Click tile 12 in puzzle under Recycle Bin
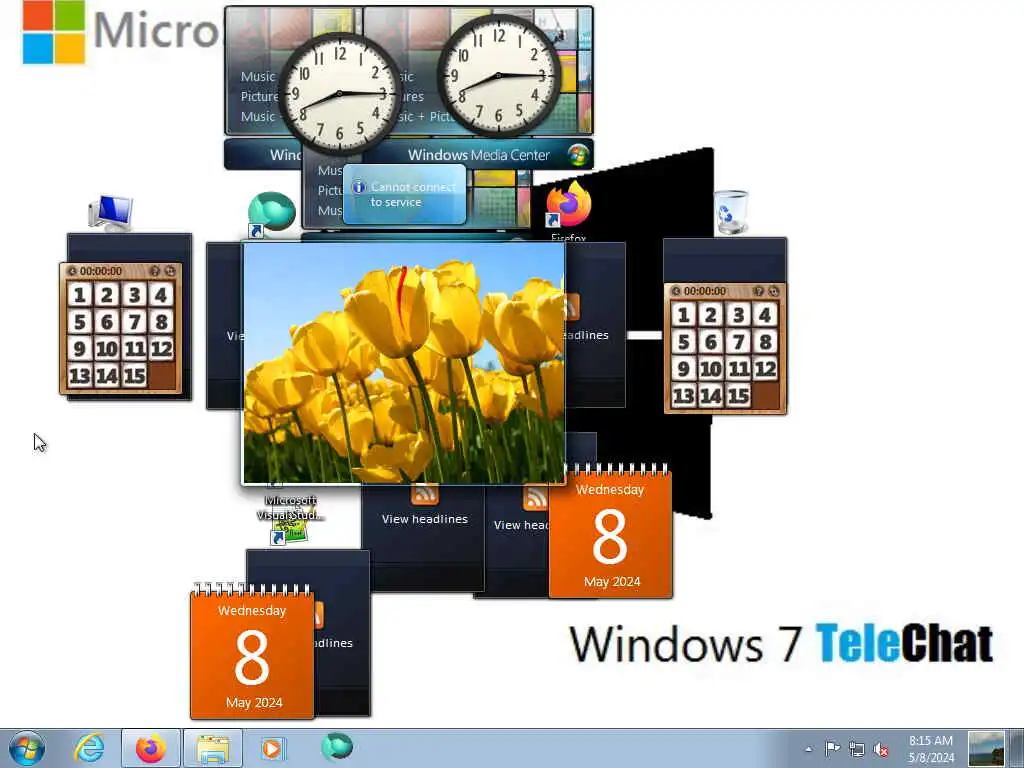 (765, 369)
